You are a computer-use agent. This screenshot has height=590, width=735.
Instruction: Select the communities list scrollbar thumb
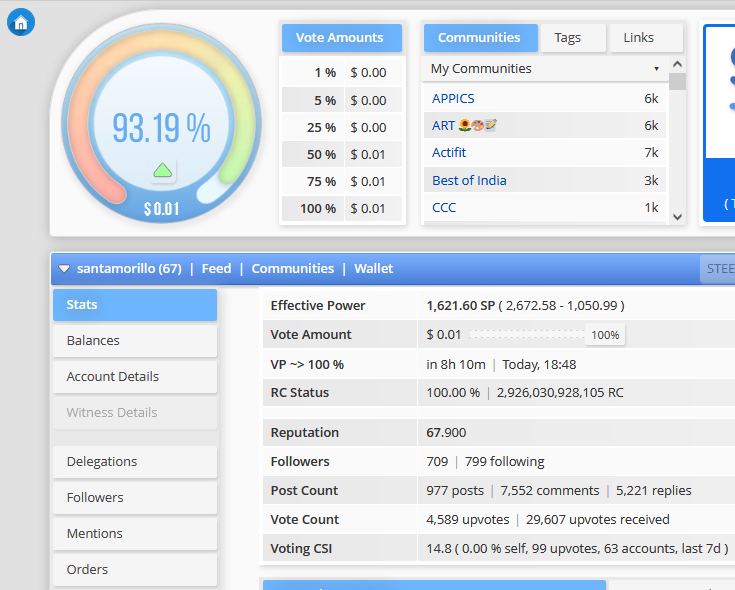coord(677,81)
